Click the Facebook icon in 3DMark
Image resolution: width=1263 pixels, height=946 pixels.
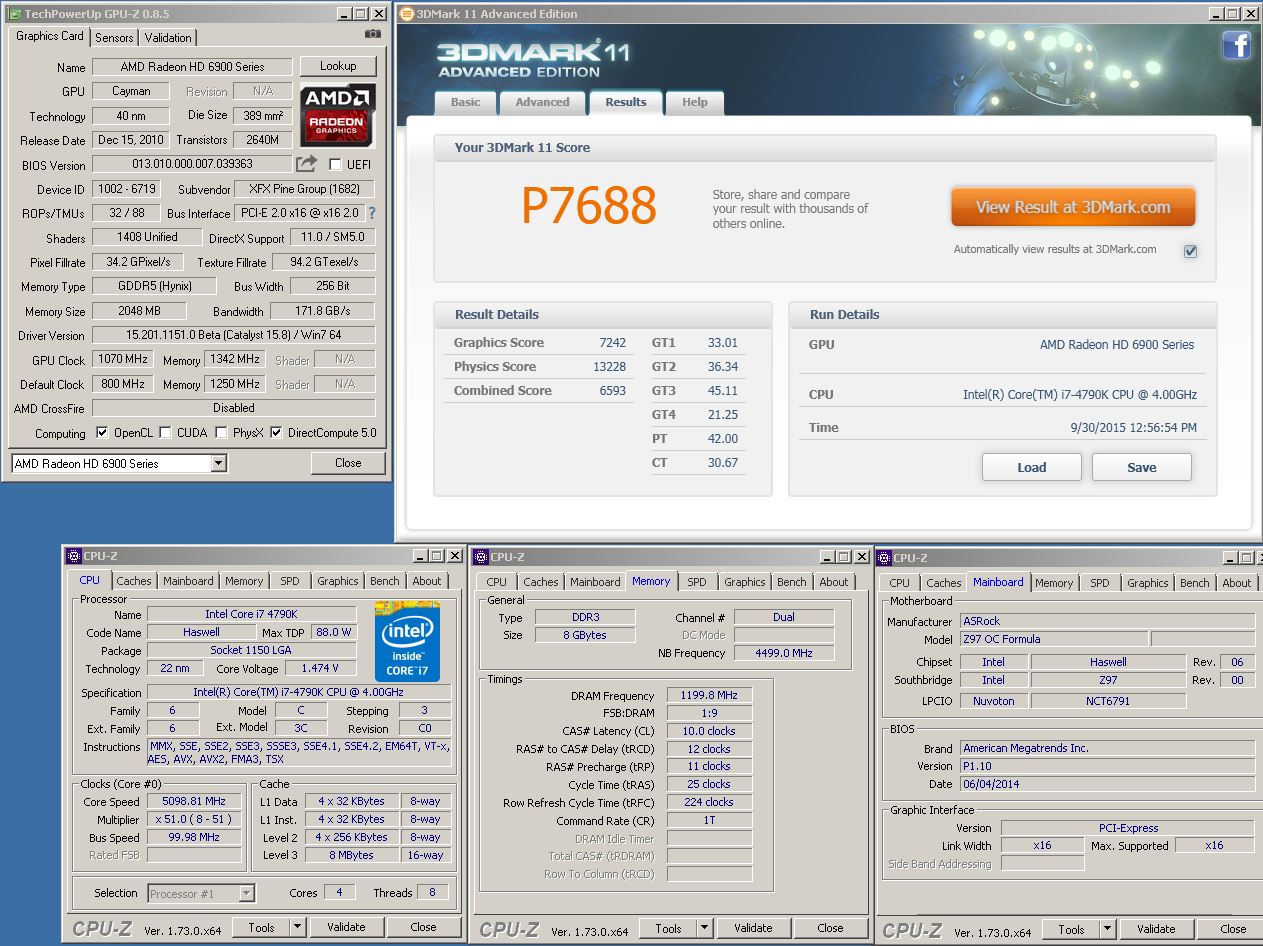[1236, 45]
